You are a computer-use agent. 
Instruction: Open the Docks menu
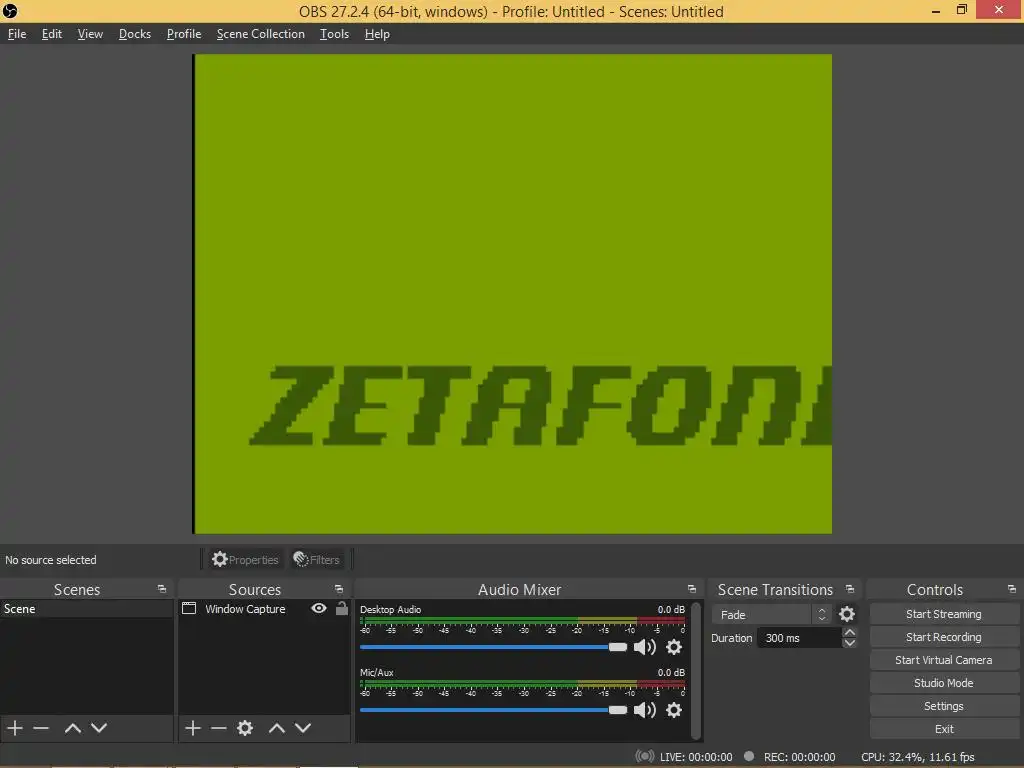click(x=135, y=34)
